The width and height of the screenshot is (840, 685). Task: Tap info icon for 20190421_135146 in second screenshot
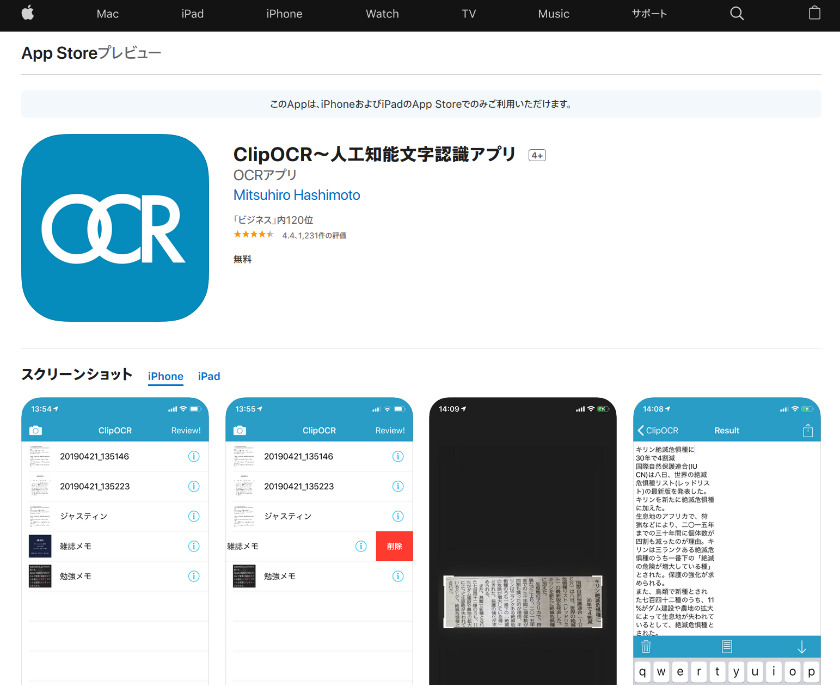(x=398, y=456)
